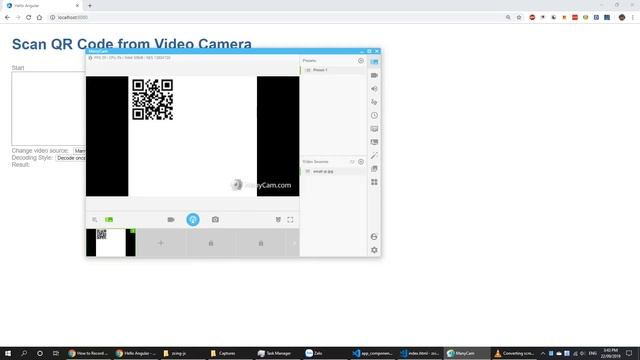Screen dimensions: 640x360
Task: Open the Decoding Style dropdown
Action: [71, 158]
